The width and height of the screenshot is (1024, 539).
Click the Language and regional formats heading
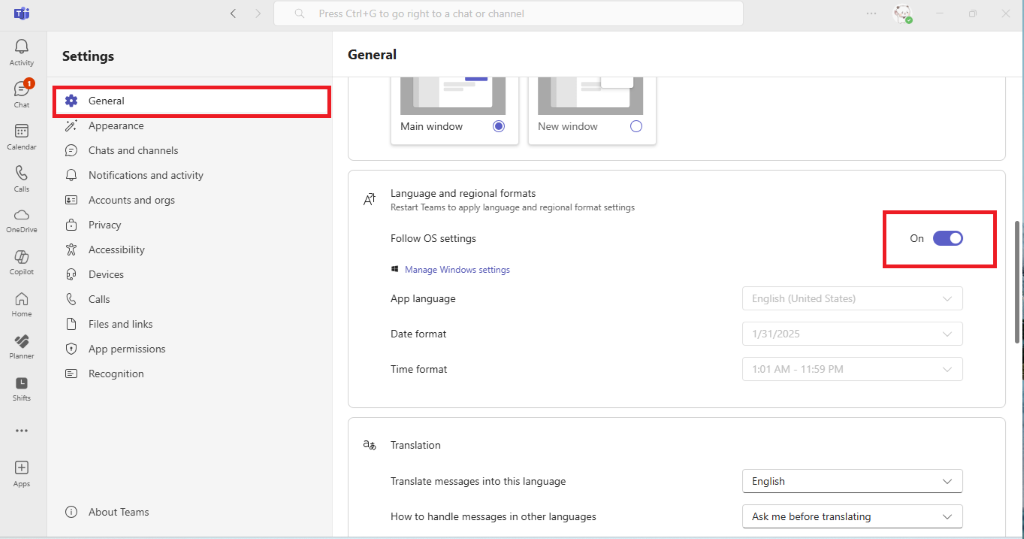point(463,193)
